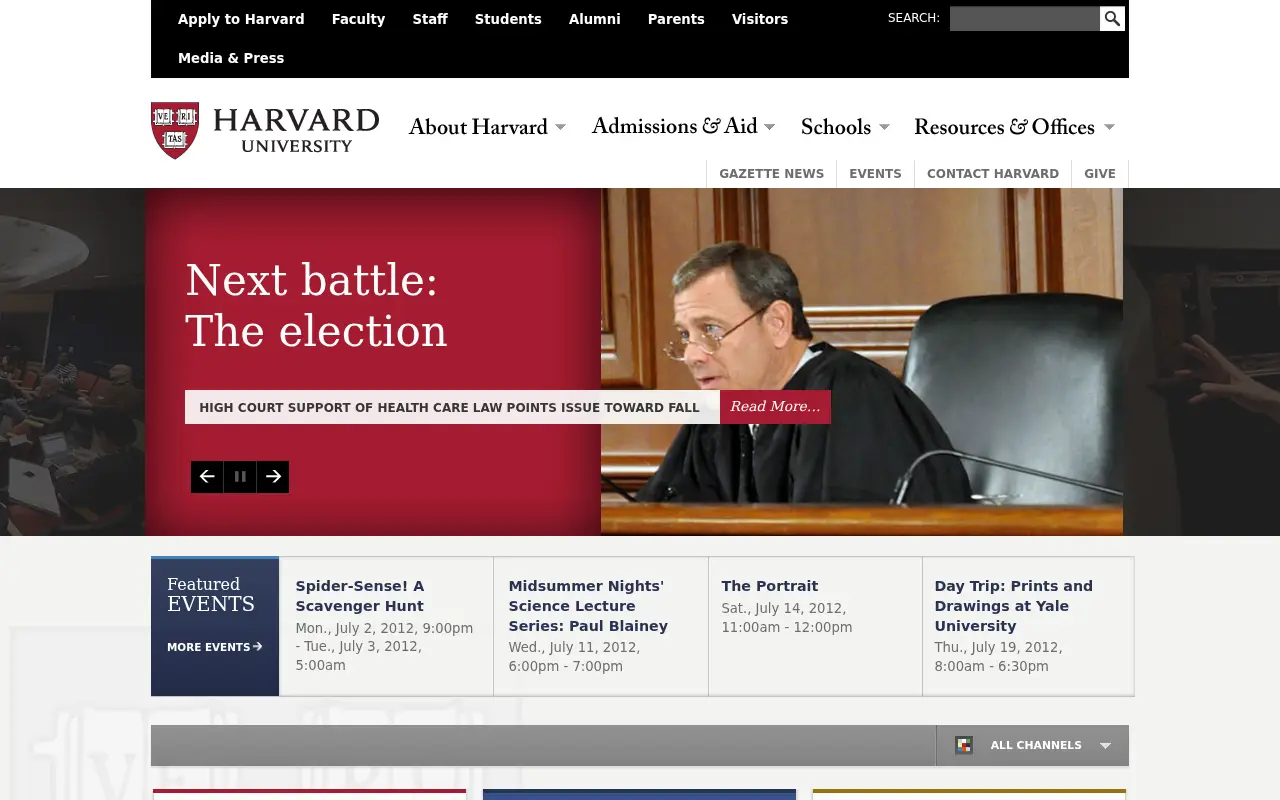Click 'Next battle: The election' heading
Screen dimensions: 1280x800
tap(316, 305)
